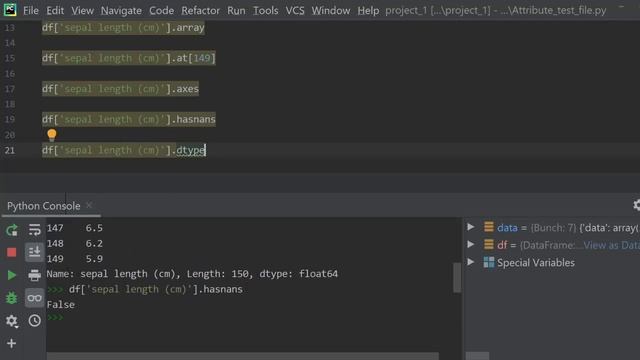The height and width of the screenshot is (360, 640).
Task: Open the Run menu
Action: [236, 10]
